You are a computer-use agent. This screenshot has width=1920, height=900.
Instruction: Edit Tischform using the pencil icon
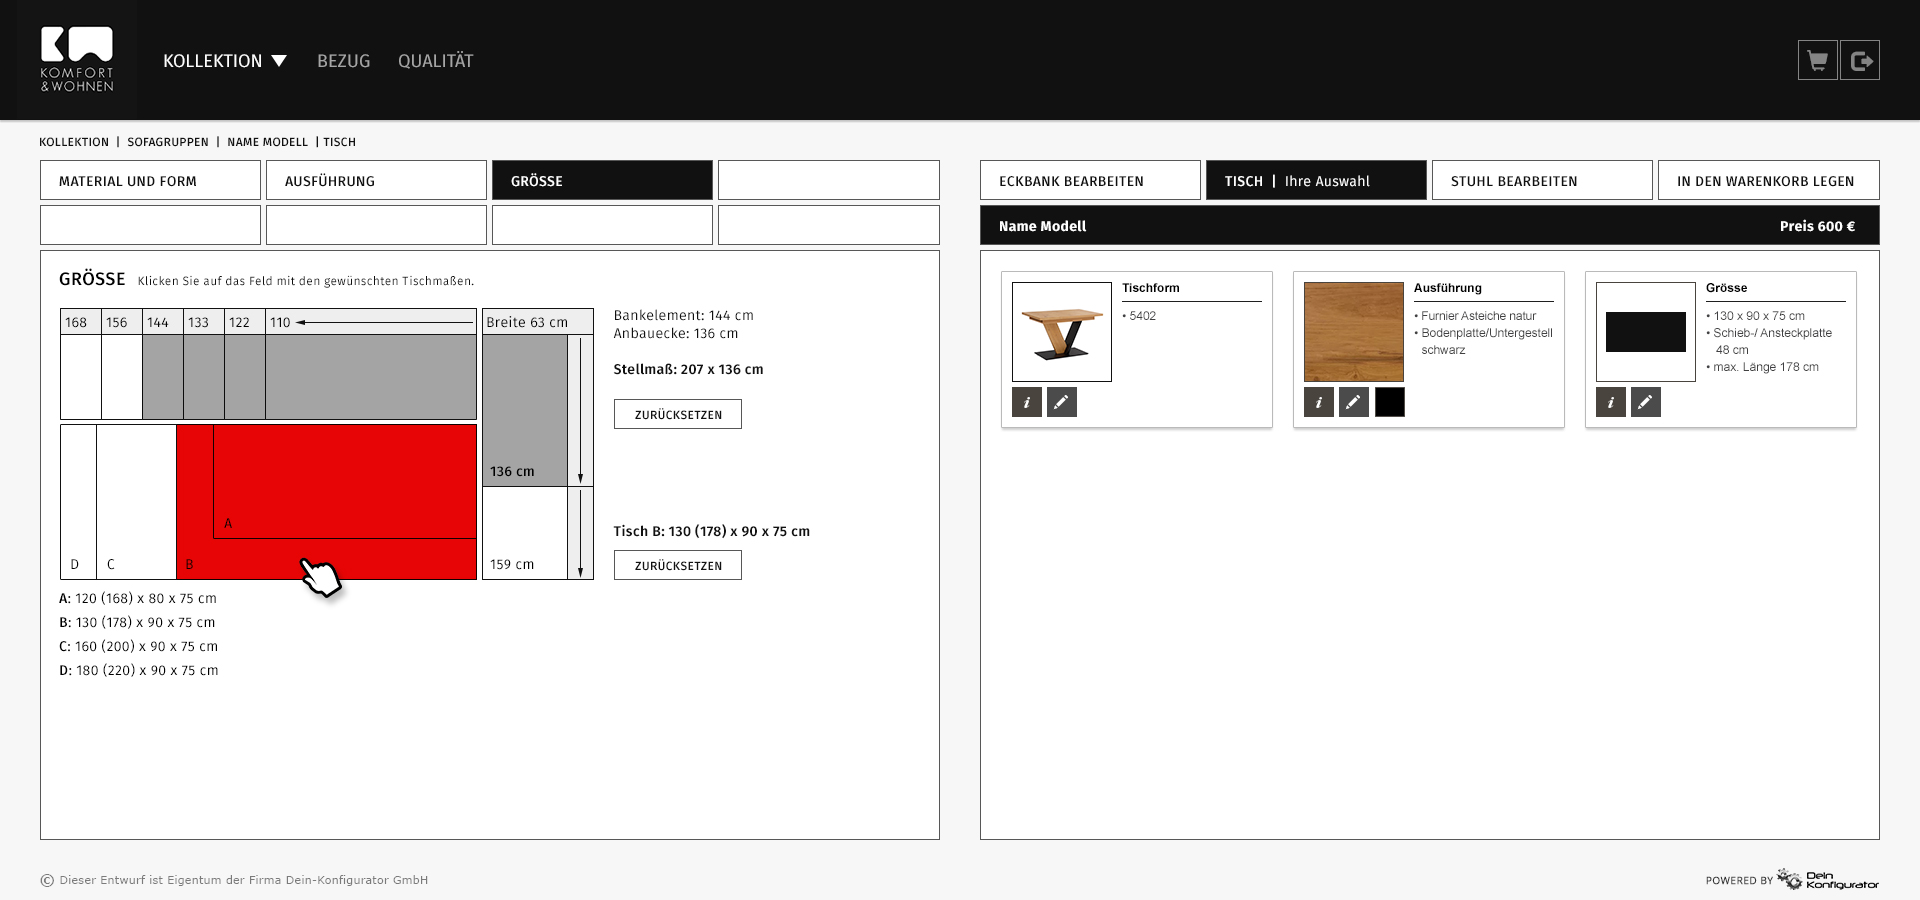[x=1061, y=402]
